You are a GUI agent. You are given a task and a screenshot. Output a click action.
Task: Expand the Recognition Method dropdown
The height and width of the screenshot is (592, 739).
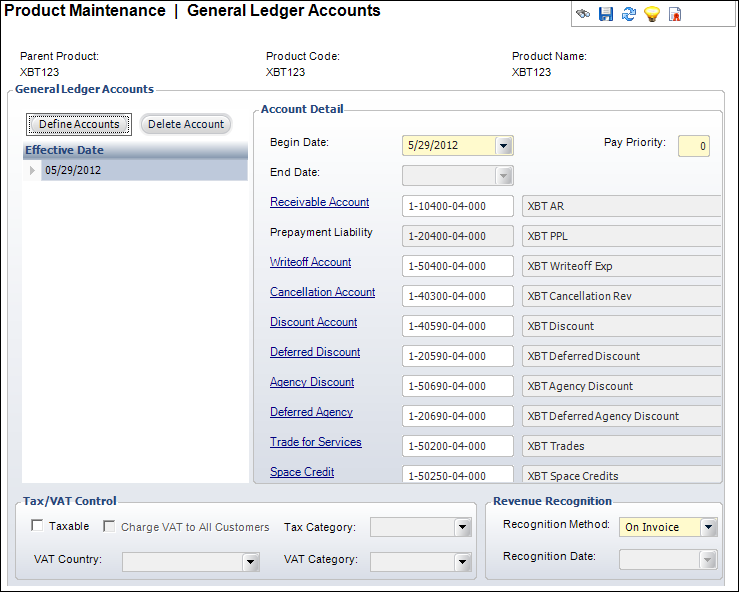click(x=709, y=527)
